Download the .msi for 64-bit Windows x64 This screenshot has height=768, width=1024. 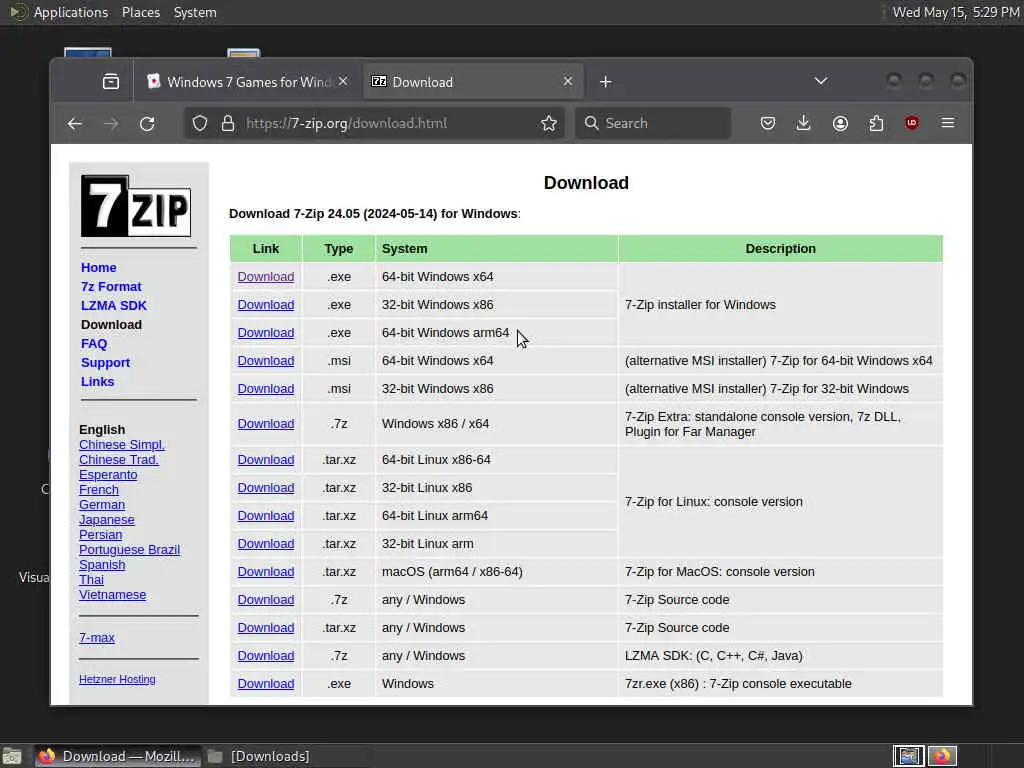[266, 361]
